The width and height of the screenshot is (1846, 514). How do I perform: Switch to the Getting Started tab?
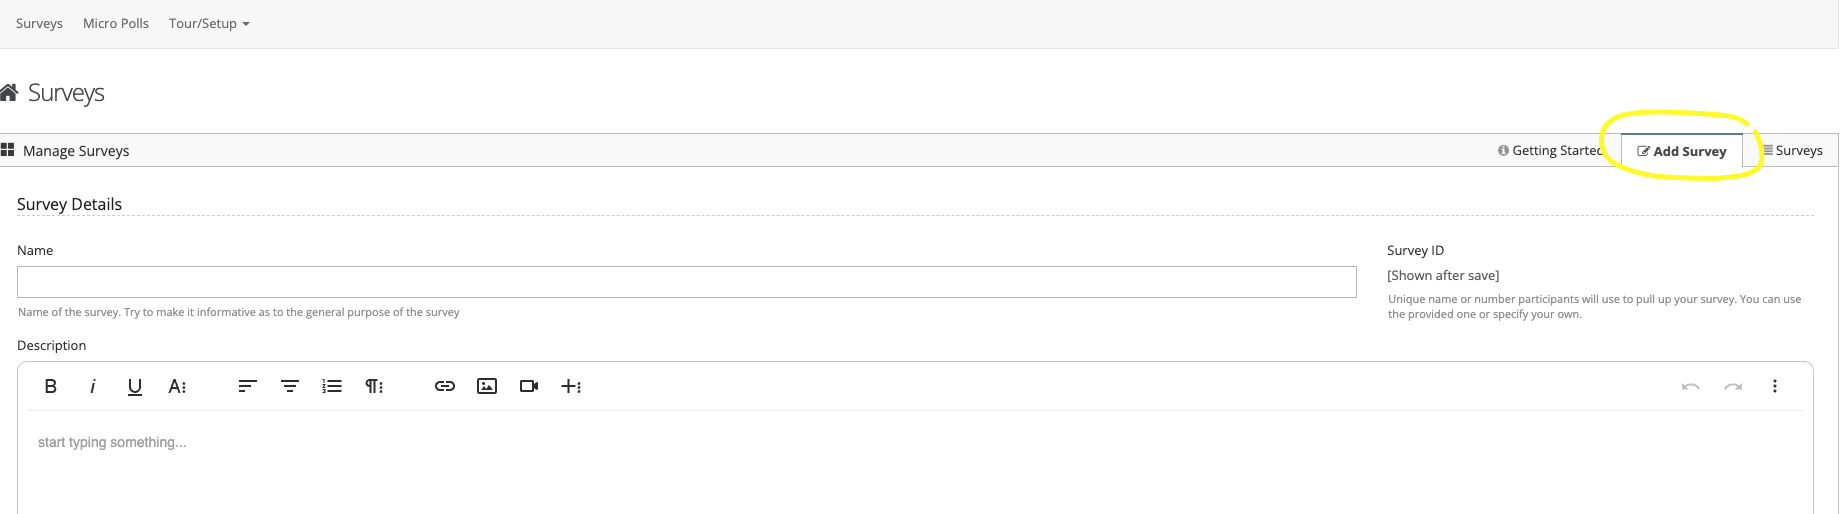point(1550,151)
